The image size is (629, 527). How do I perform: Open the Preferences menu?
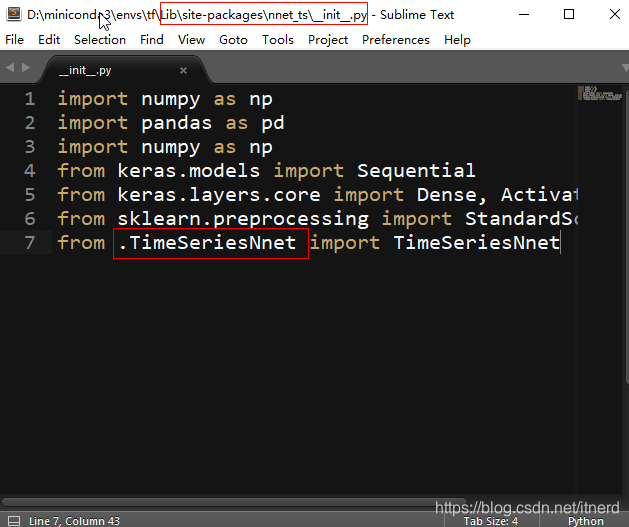[x=396, y=40]
